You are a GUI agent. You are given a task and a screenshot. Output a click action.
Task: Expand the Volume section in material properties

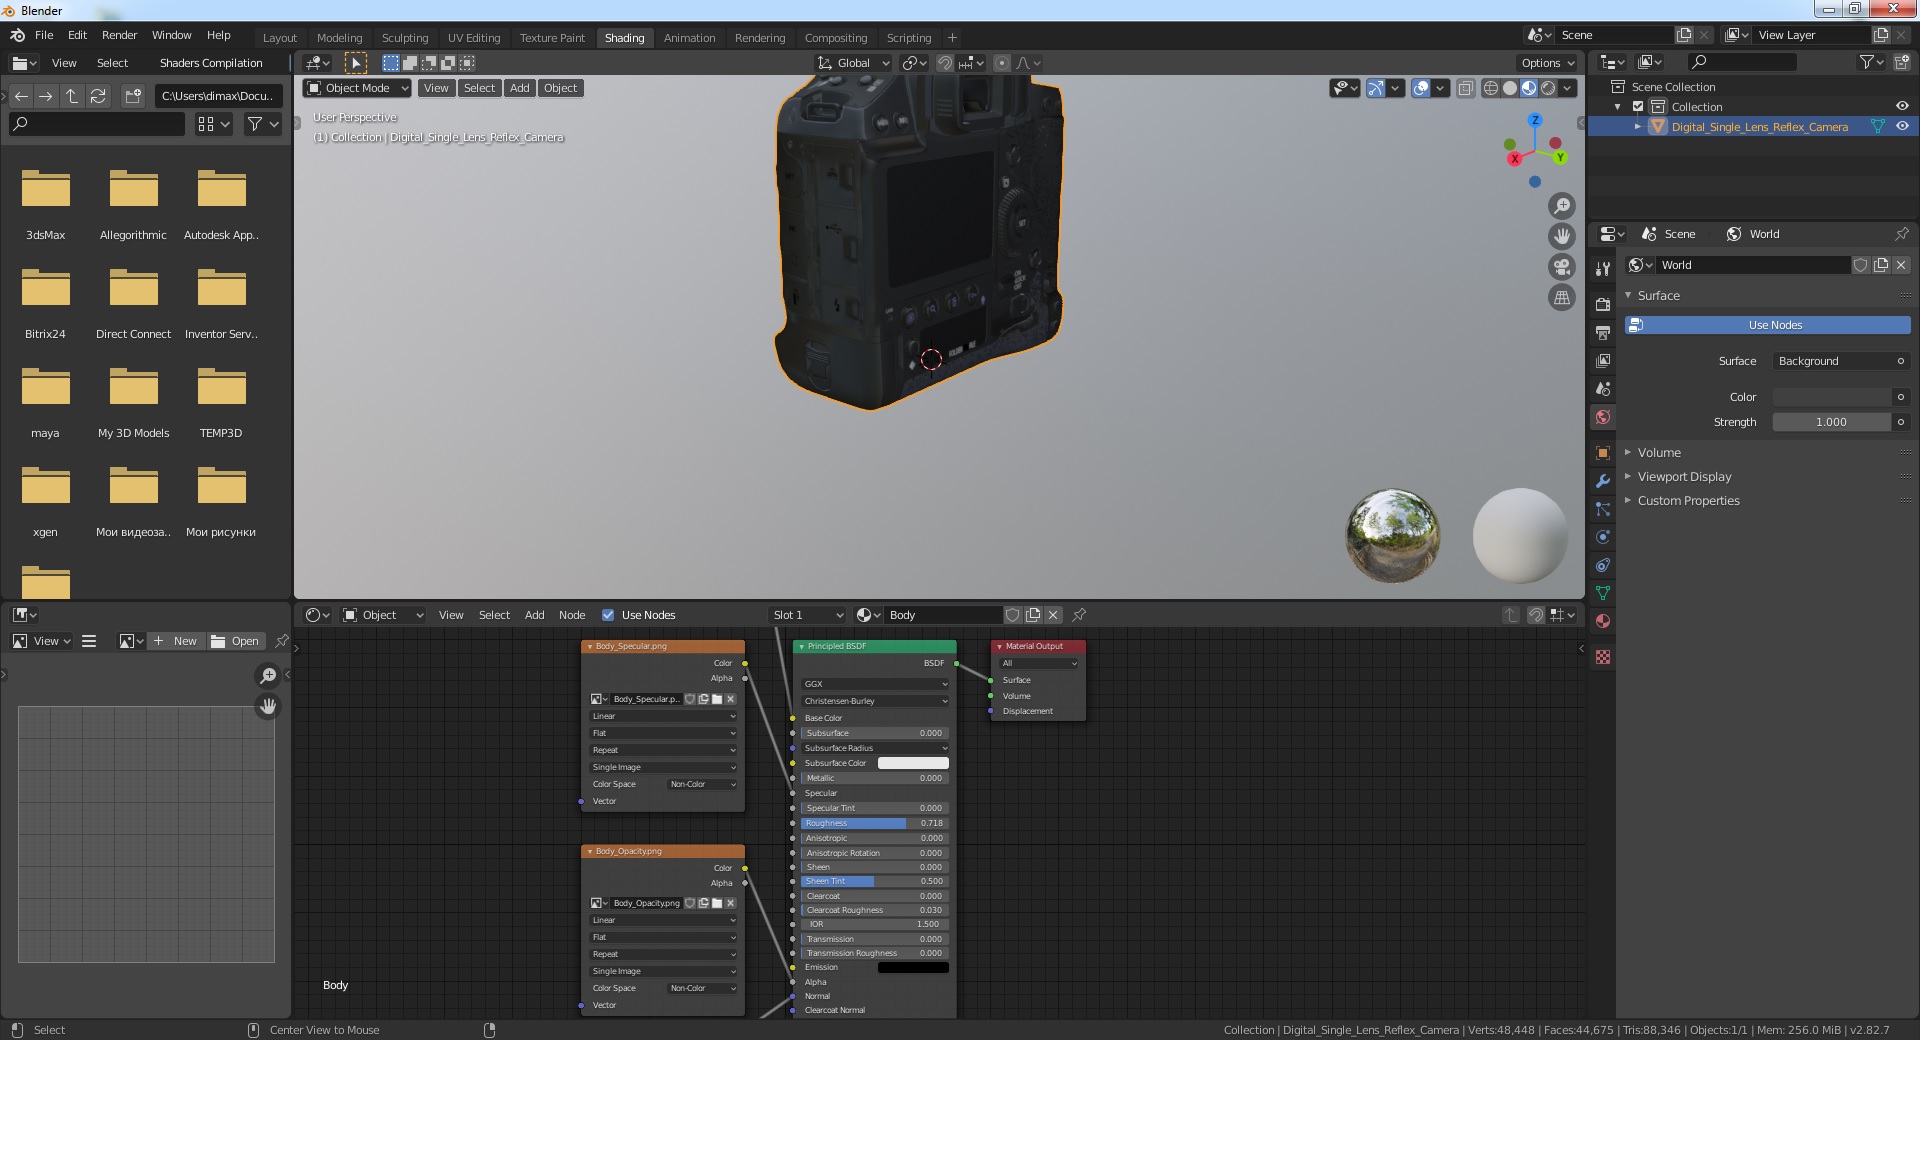tap(1659, 451)
